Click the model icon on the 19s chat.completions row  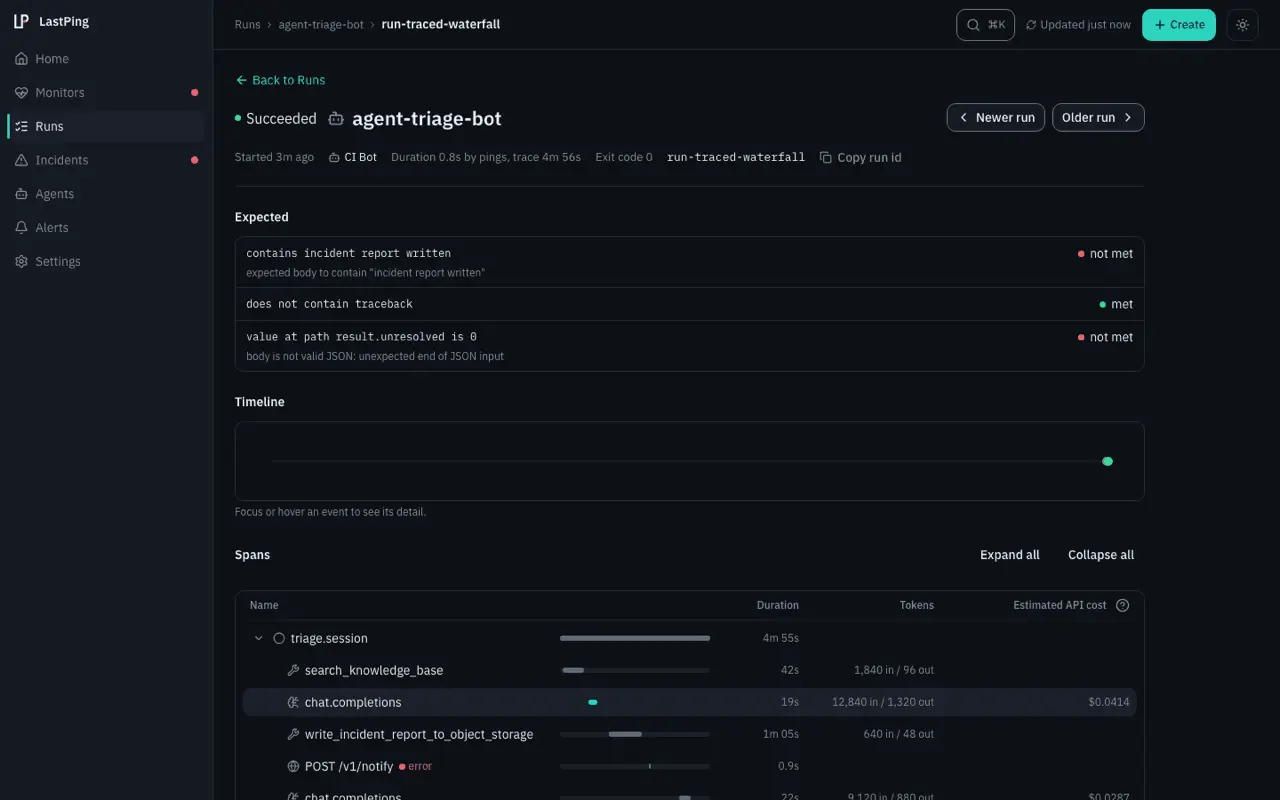(293, 702)
